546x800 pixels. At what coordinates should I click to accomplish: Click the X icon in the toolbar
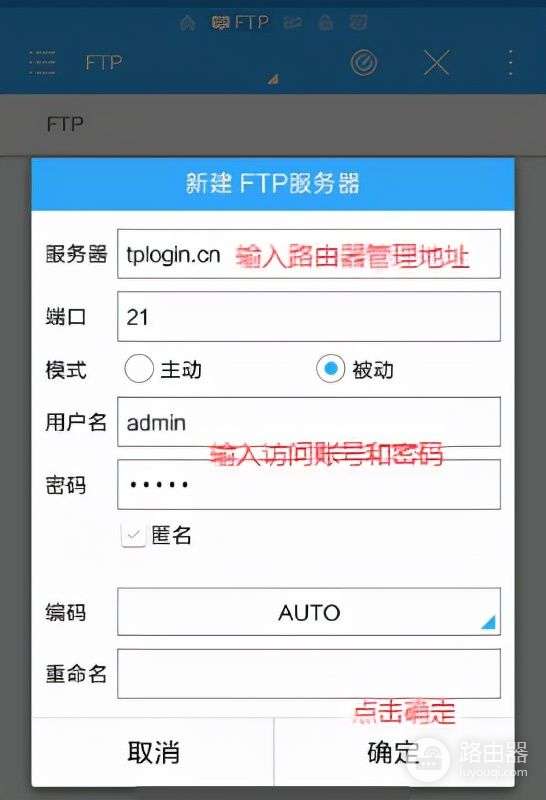(x=436, y=63)
